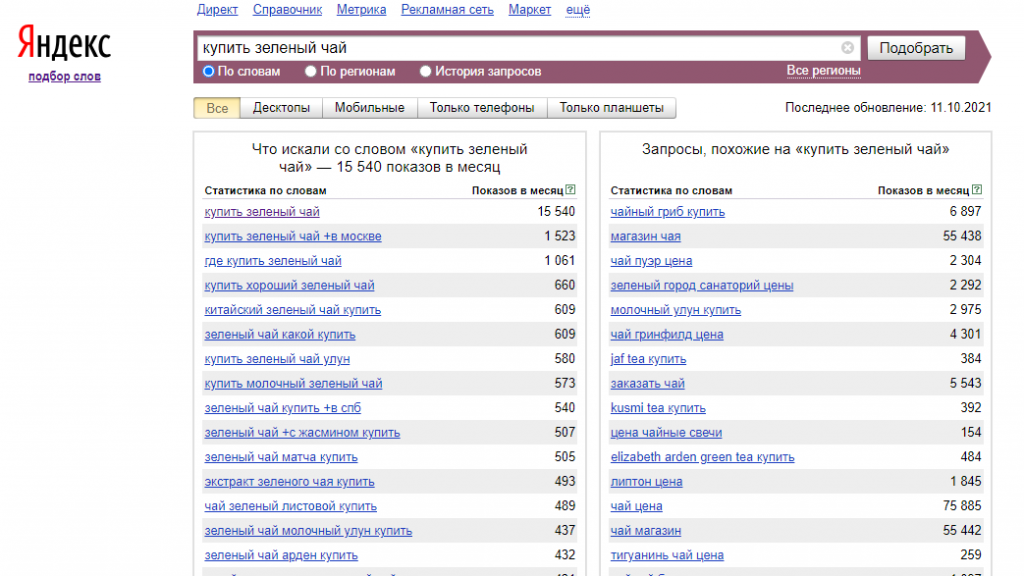
Task: Open 'зеленый чай матча купить' query
Action: tap(281, 457)
